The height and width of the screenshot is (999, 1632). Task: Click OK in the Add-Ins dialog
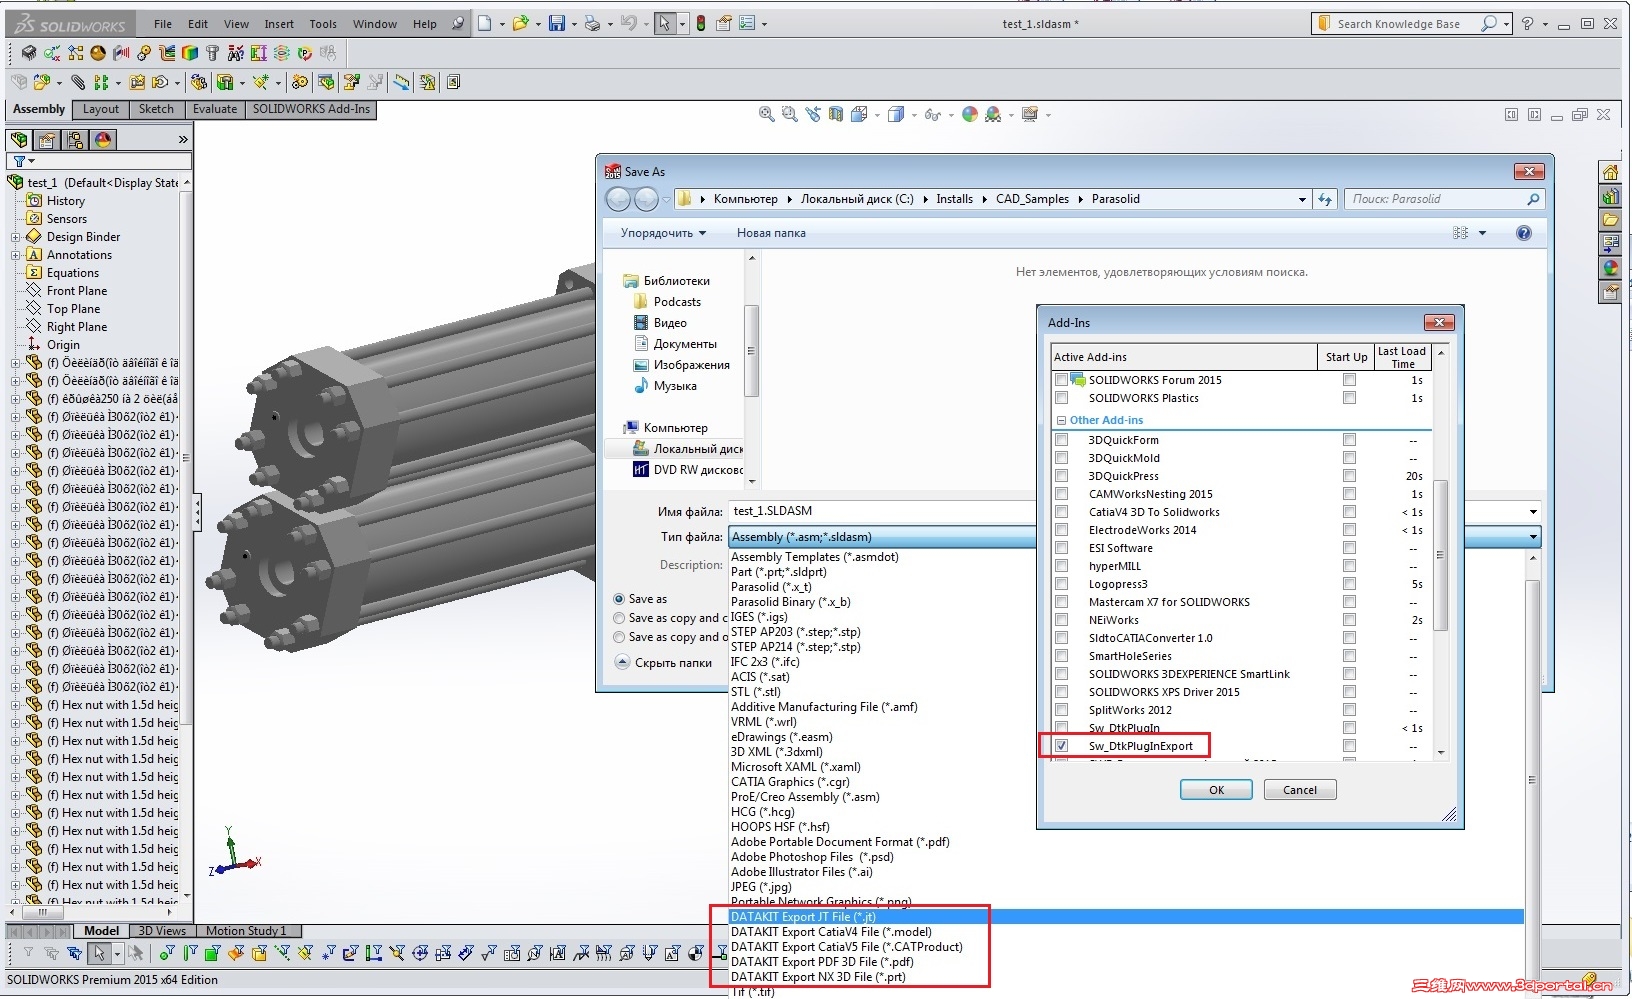click(x=1216, y=790)
